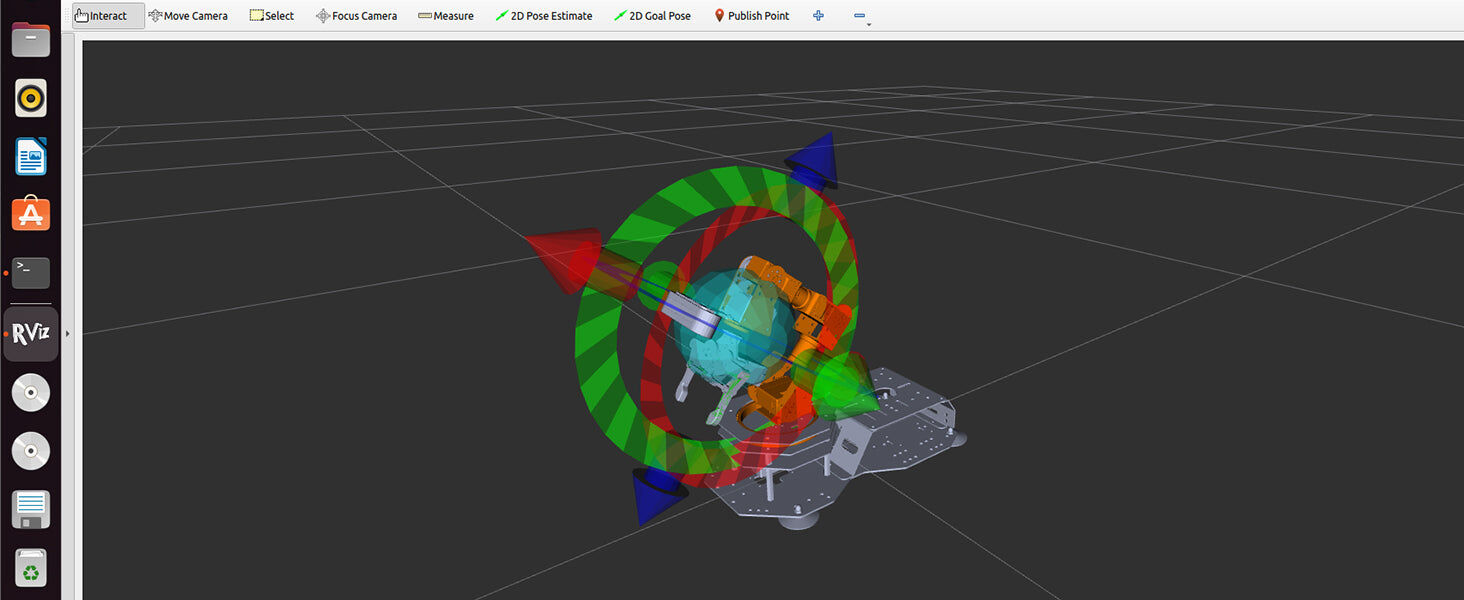
Task: Click the blue plus add-tool icon
Action: click(x=818, y=16)
